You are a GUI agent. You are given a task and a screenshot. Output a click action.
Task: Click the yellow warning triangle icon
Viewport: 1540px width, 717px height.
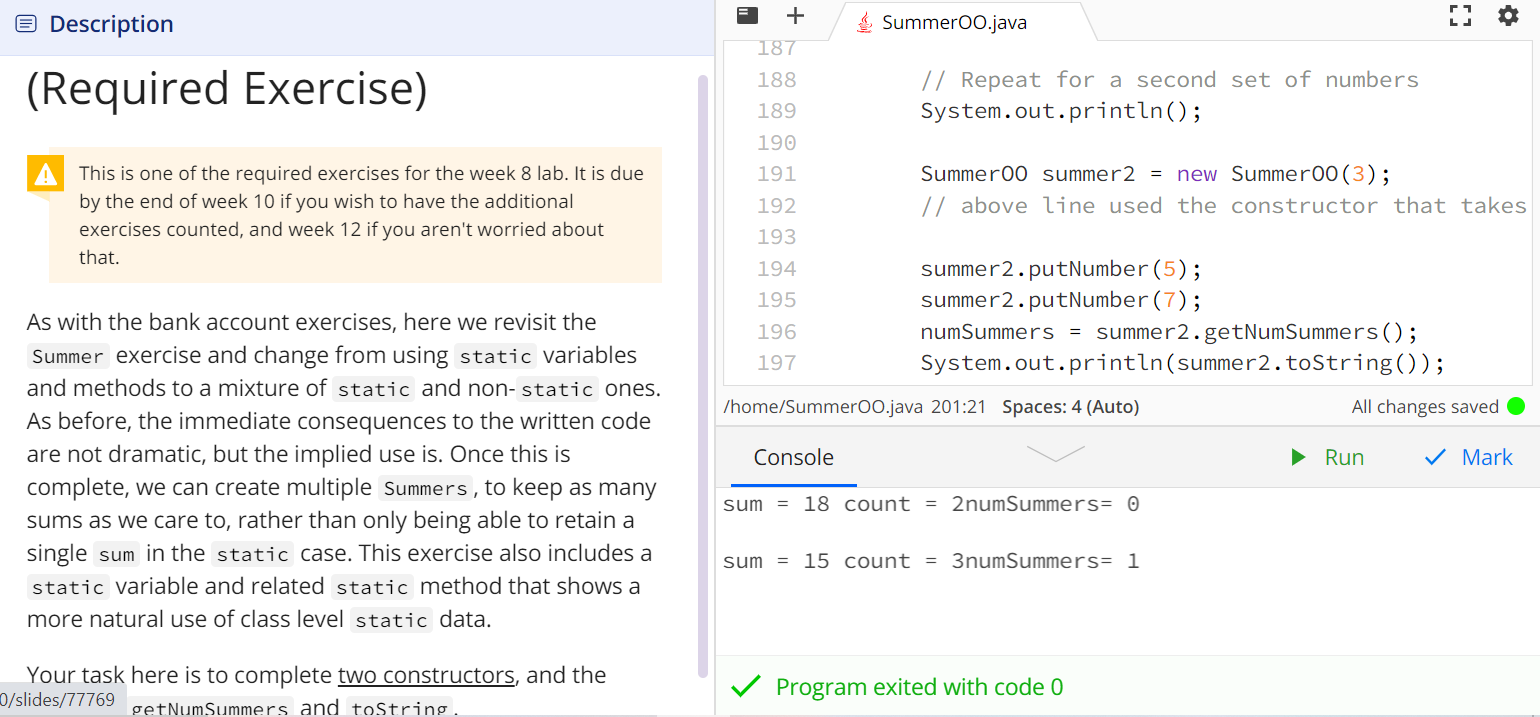44,174
